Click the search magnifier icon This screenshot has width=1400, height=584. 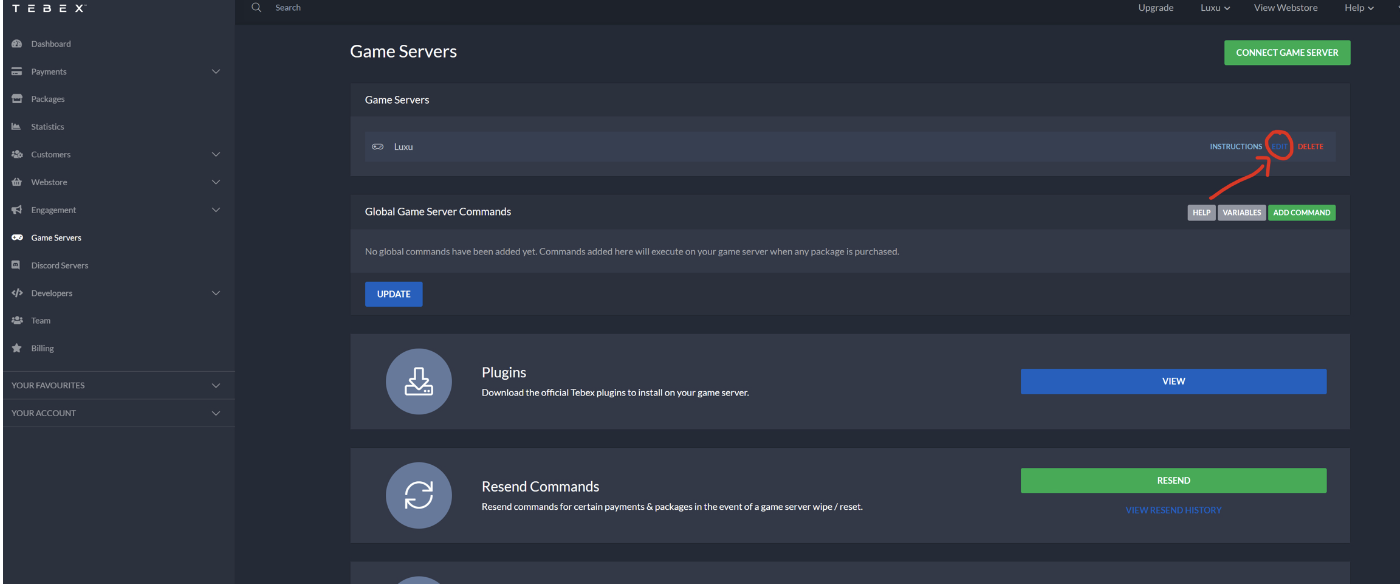coord(257,7)
